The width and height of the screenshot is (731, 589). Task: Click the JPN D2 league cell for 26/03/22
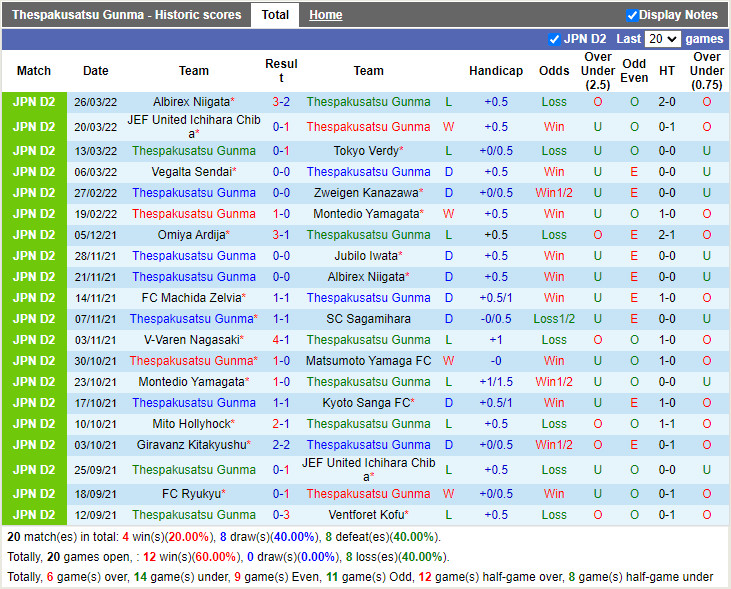click(x=34, y=102)
